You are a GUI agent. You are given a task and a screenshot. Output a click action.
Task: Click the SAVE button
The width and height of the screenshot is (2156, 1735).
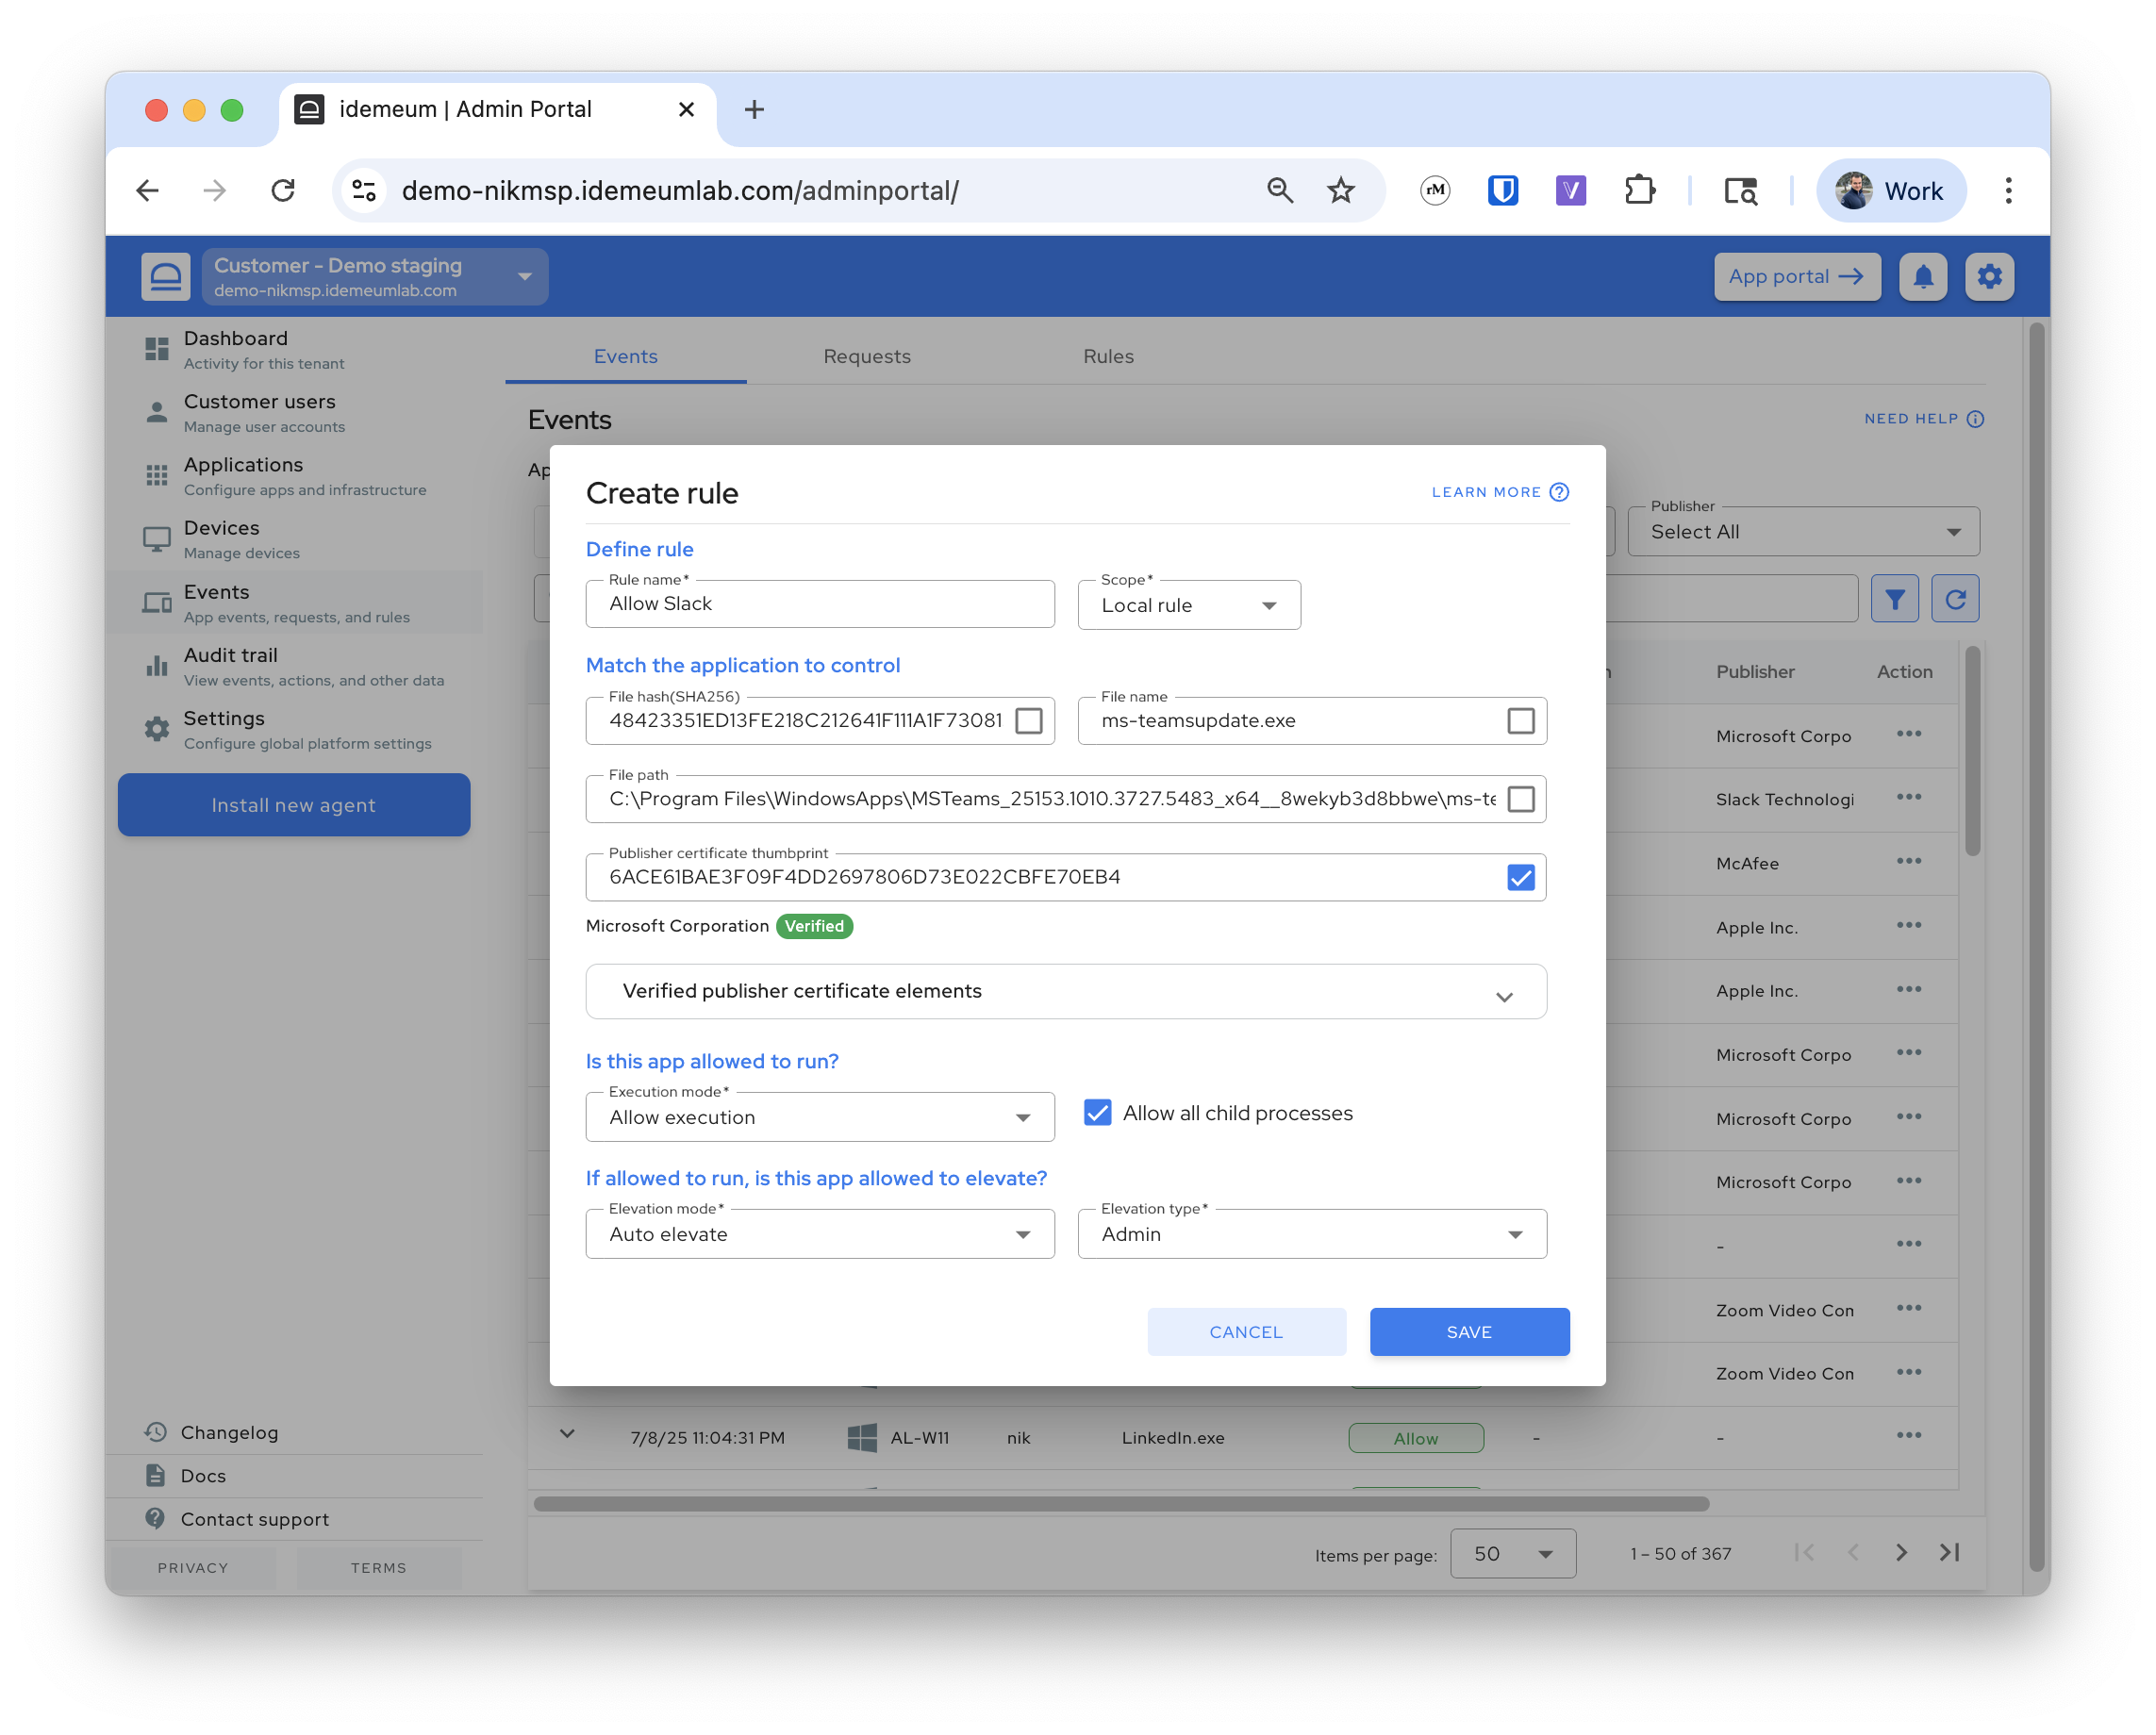click(1469, 1332)
